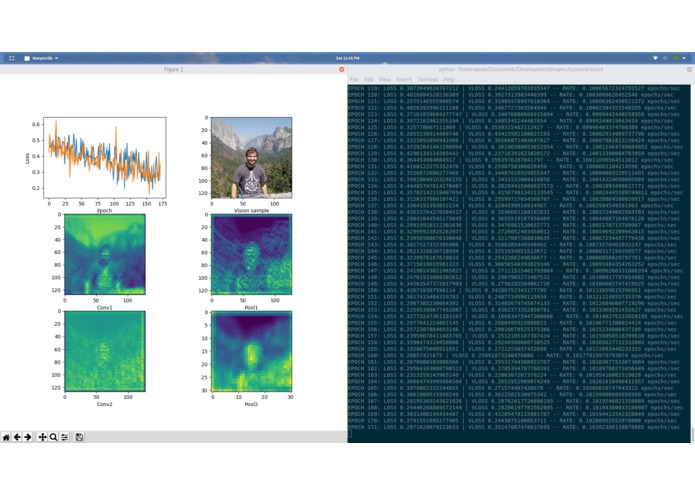Viewport: 695px width, 494px height.
Task: Open the terminal Help menu
Action: pos(449,79)
